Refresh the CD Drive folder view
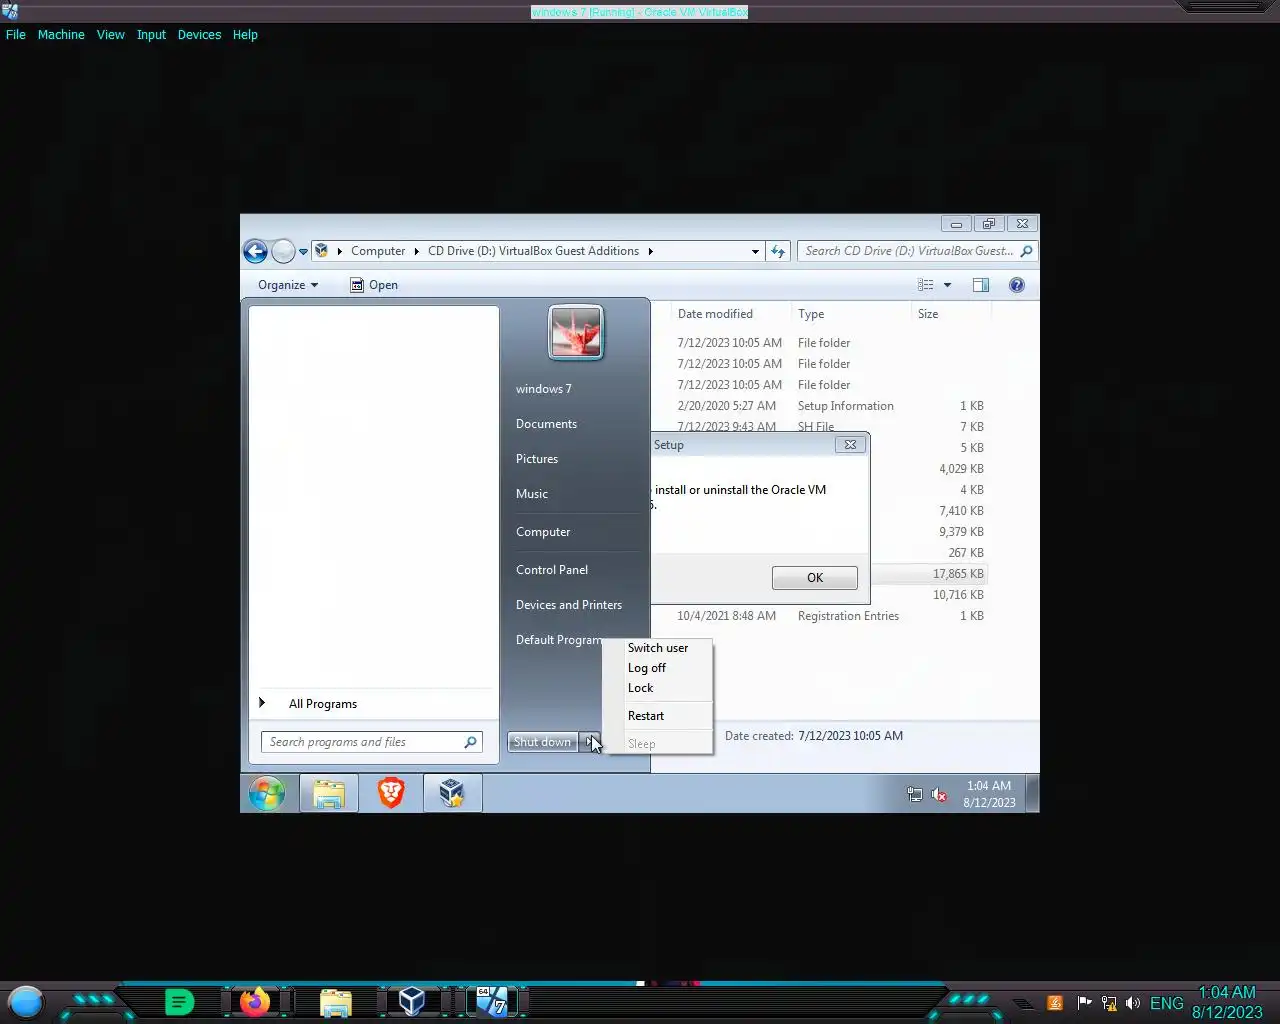 coord(778,251)
